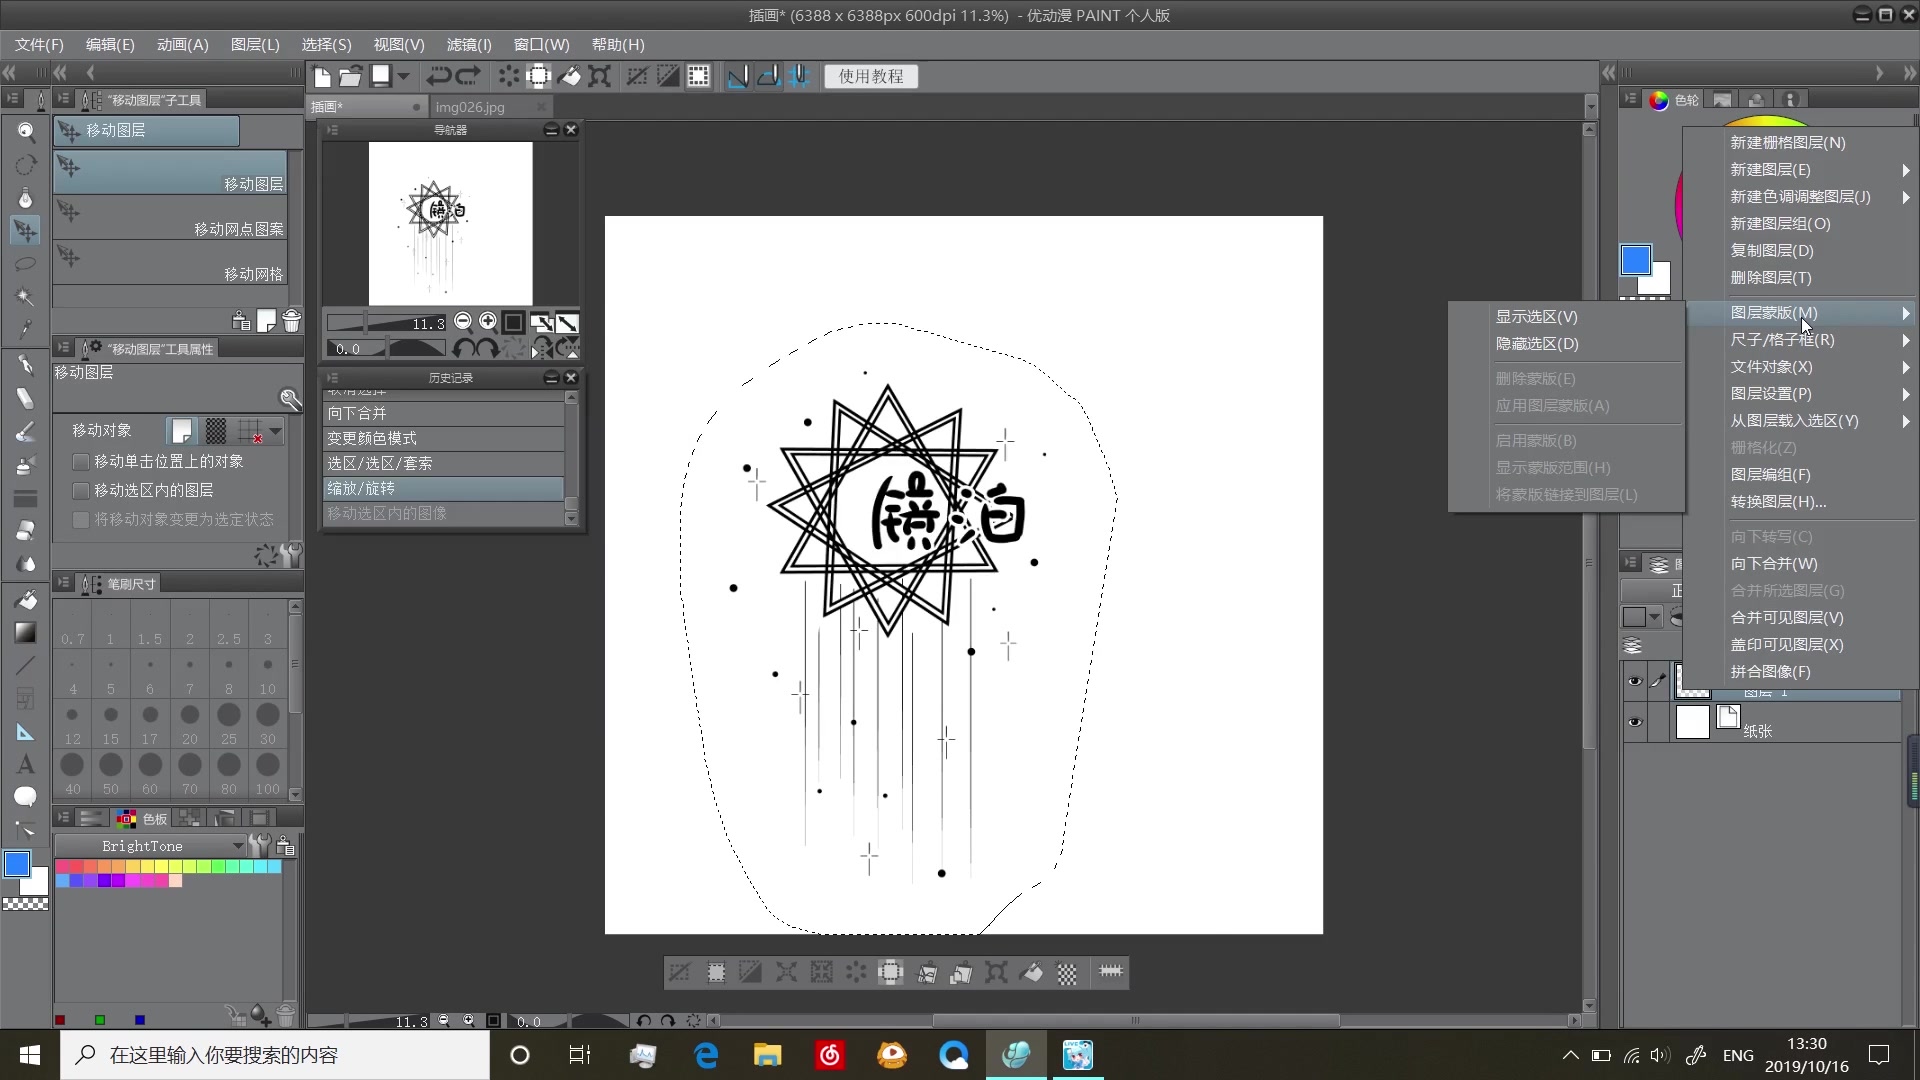Image resolution: width=1920 pixels, height=1080 pixels.
Task: Click the new canvas icon
Action: point(322,76)
